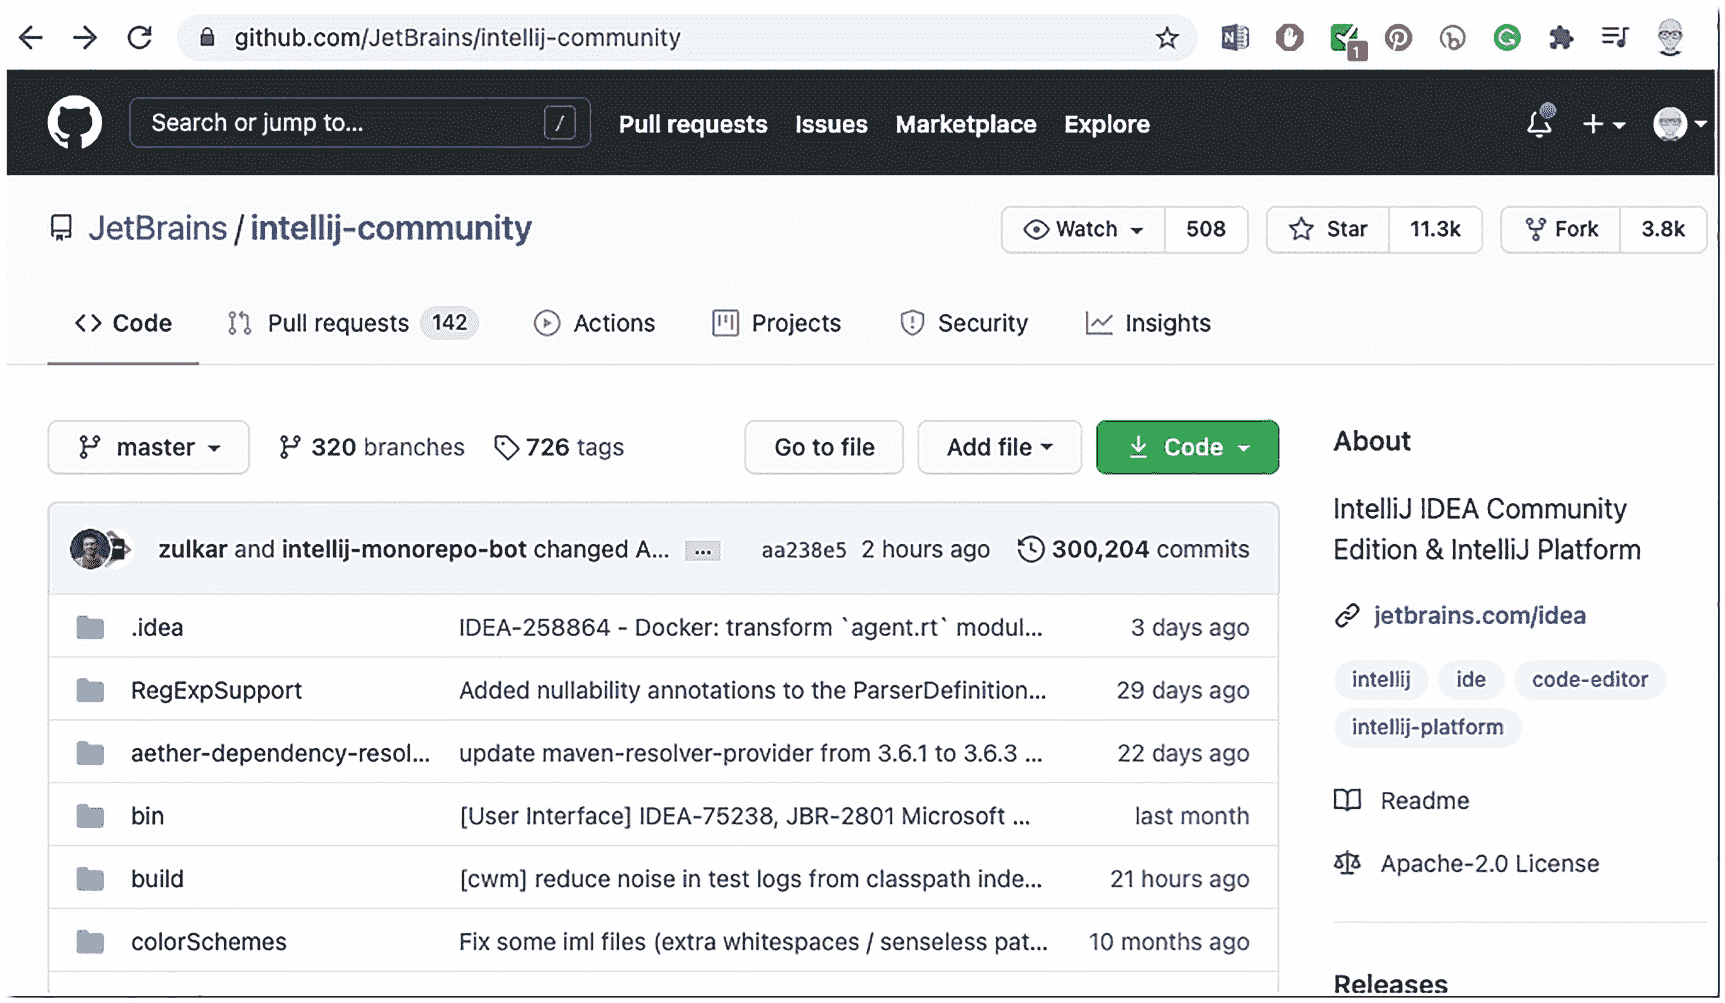Open the Pinterest browser extension
1725x1003 pixels.
pyautogui.click(x=1398, y=38)
